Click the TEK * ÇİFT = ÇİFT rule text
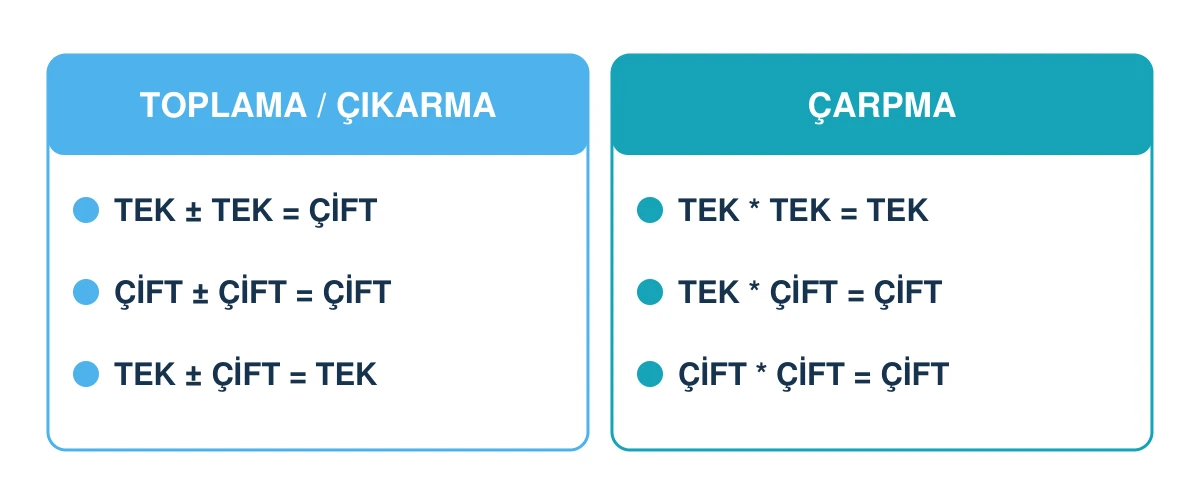 [810, 292]
